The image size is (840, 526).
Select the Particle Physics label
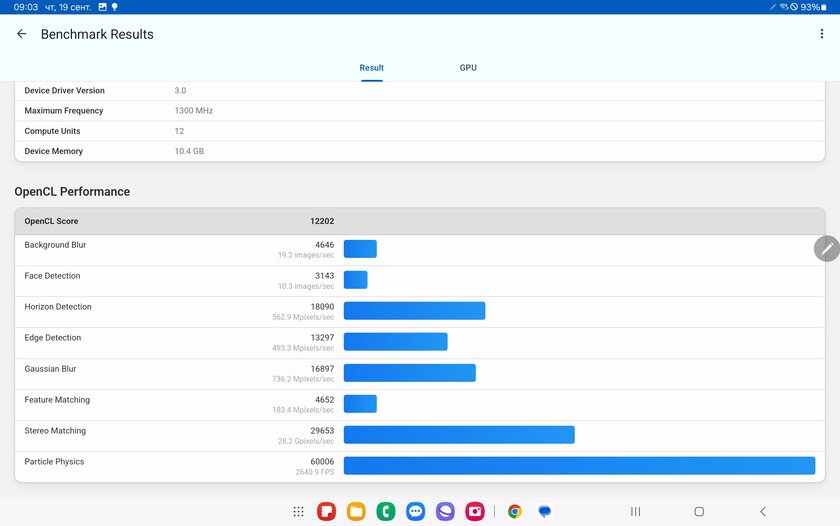(54, 462)
